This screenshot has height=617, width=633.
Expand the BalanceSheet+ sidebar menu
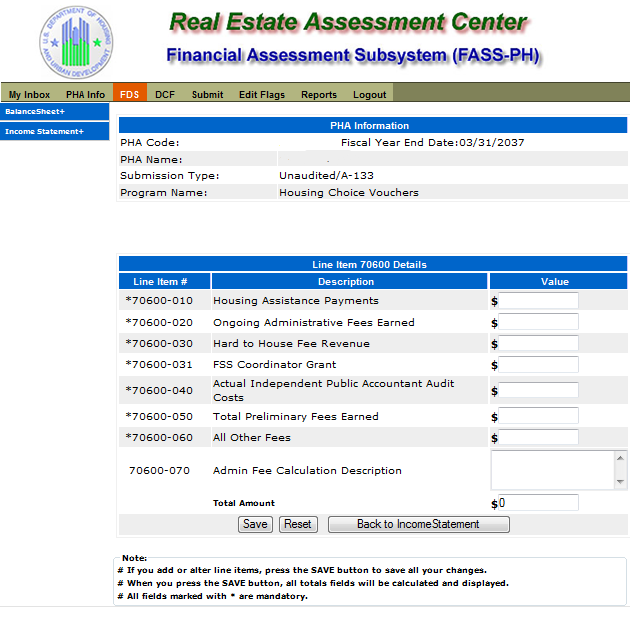point(54,111)
